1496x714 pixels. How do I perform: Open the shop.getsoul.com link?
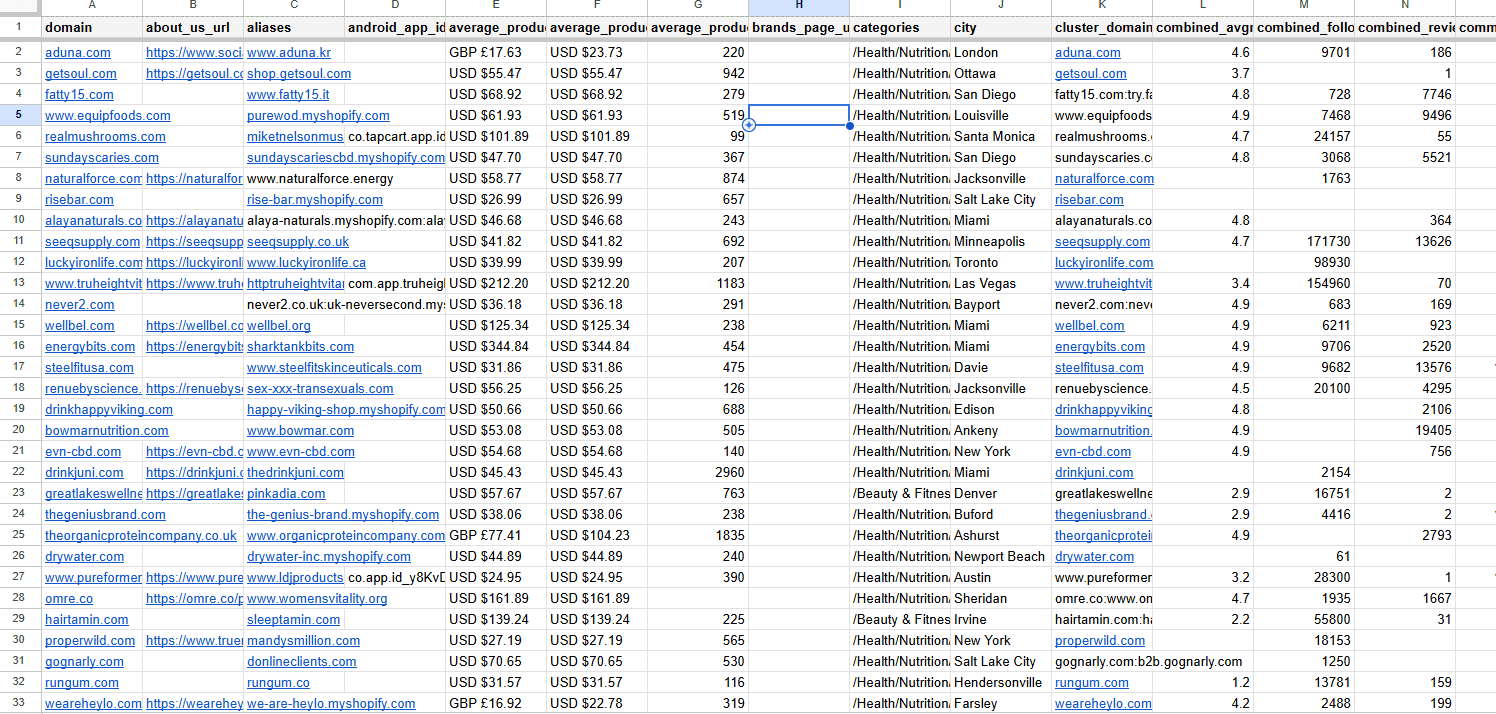[x=299, y=73]
